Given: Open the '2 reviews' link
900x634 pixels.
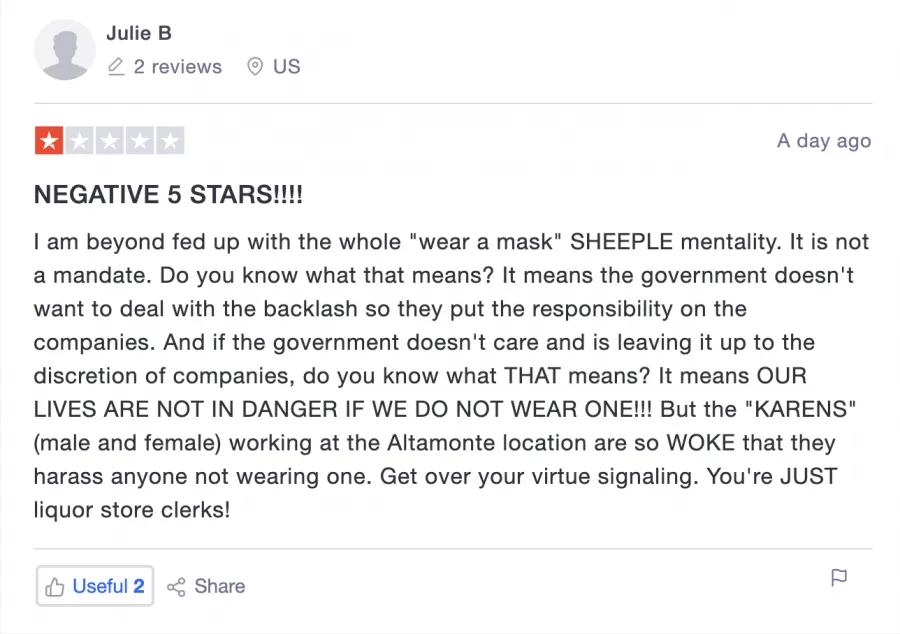Looking at the screenshot, I should coord(177,67).
